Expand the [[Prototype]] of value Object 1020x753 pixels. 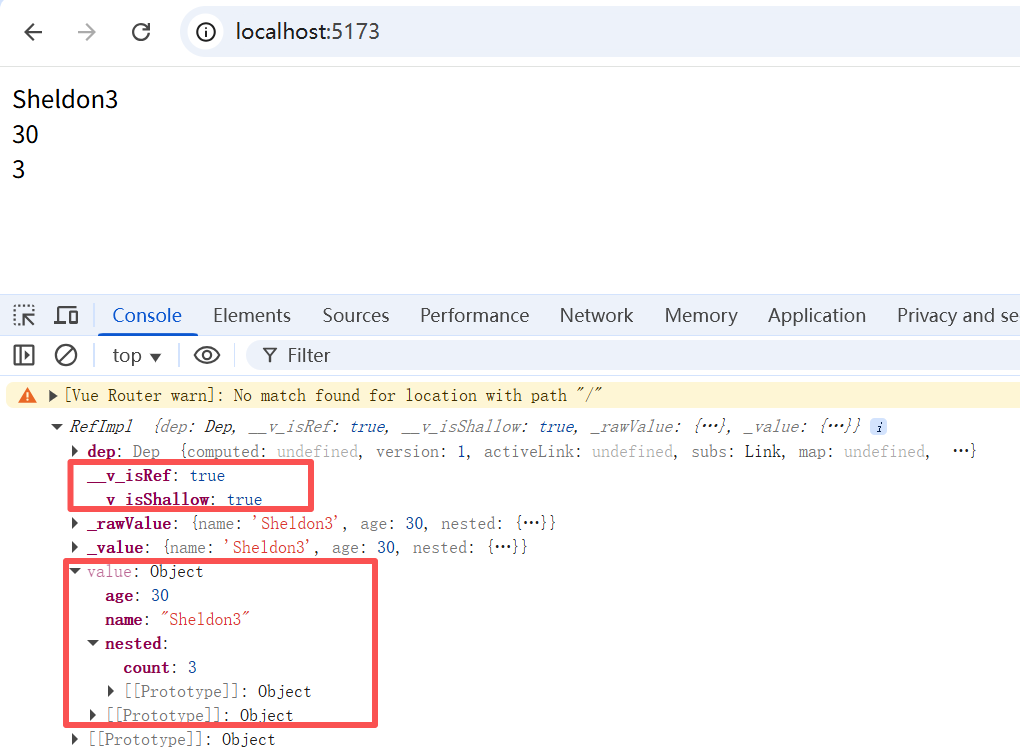click(93, 715)
